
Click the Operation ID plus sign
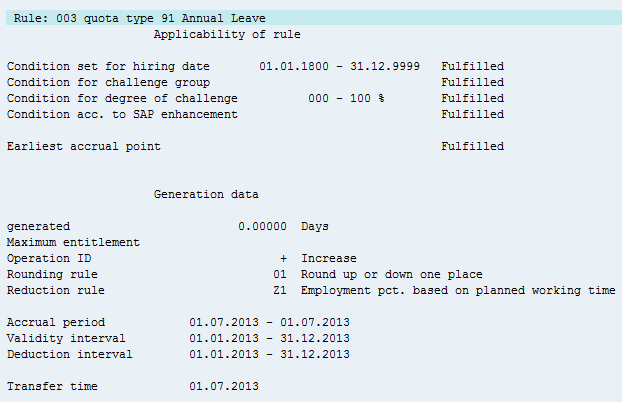coord(283,258)
